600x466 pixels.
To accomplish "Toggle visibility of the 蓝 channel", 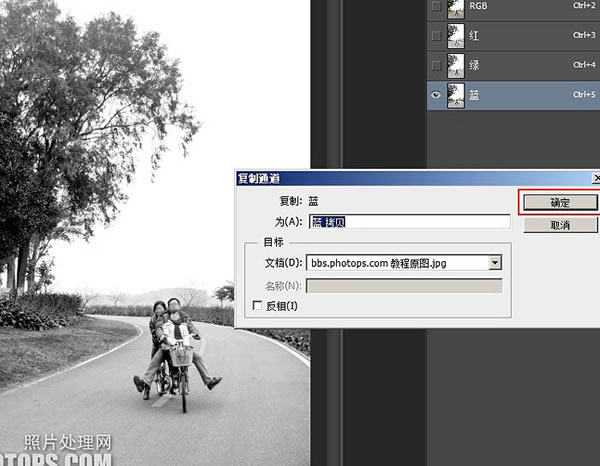I will pyautogui.click(x=436, y=95).
